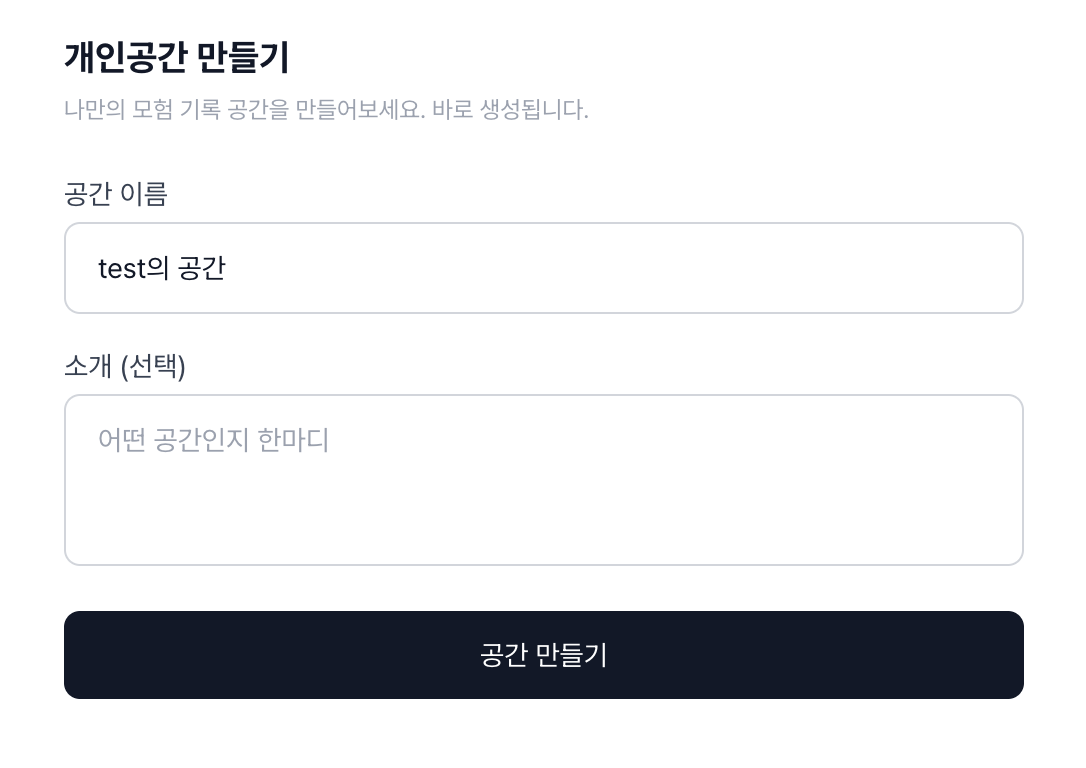Focus the 소개 (선택) text area
The height and width of the screenshot is (768, 1086).
pyautogui.click(x=543, y=480)
